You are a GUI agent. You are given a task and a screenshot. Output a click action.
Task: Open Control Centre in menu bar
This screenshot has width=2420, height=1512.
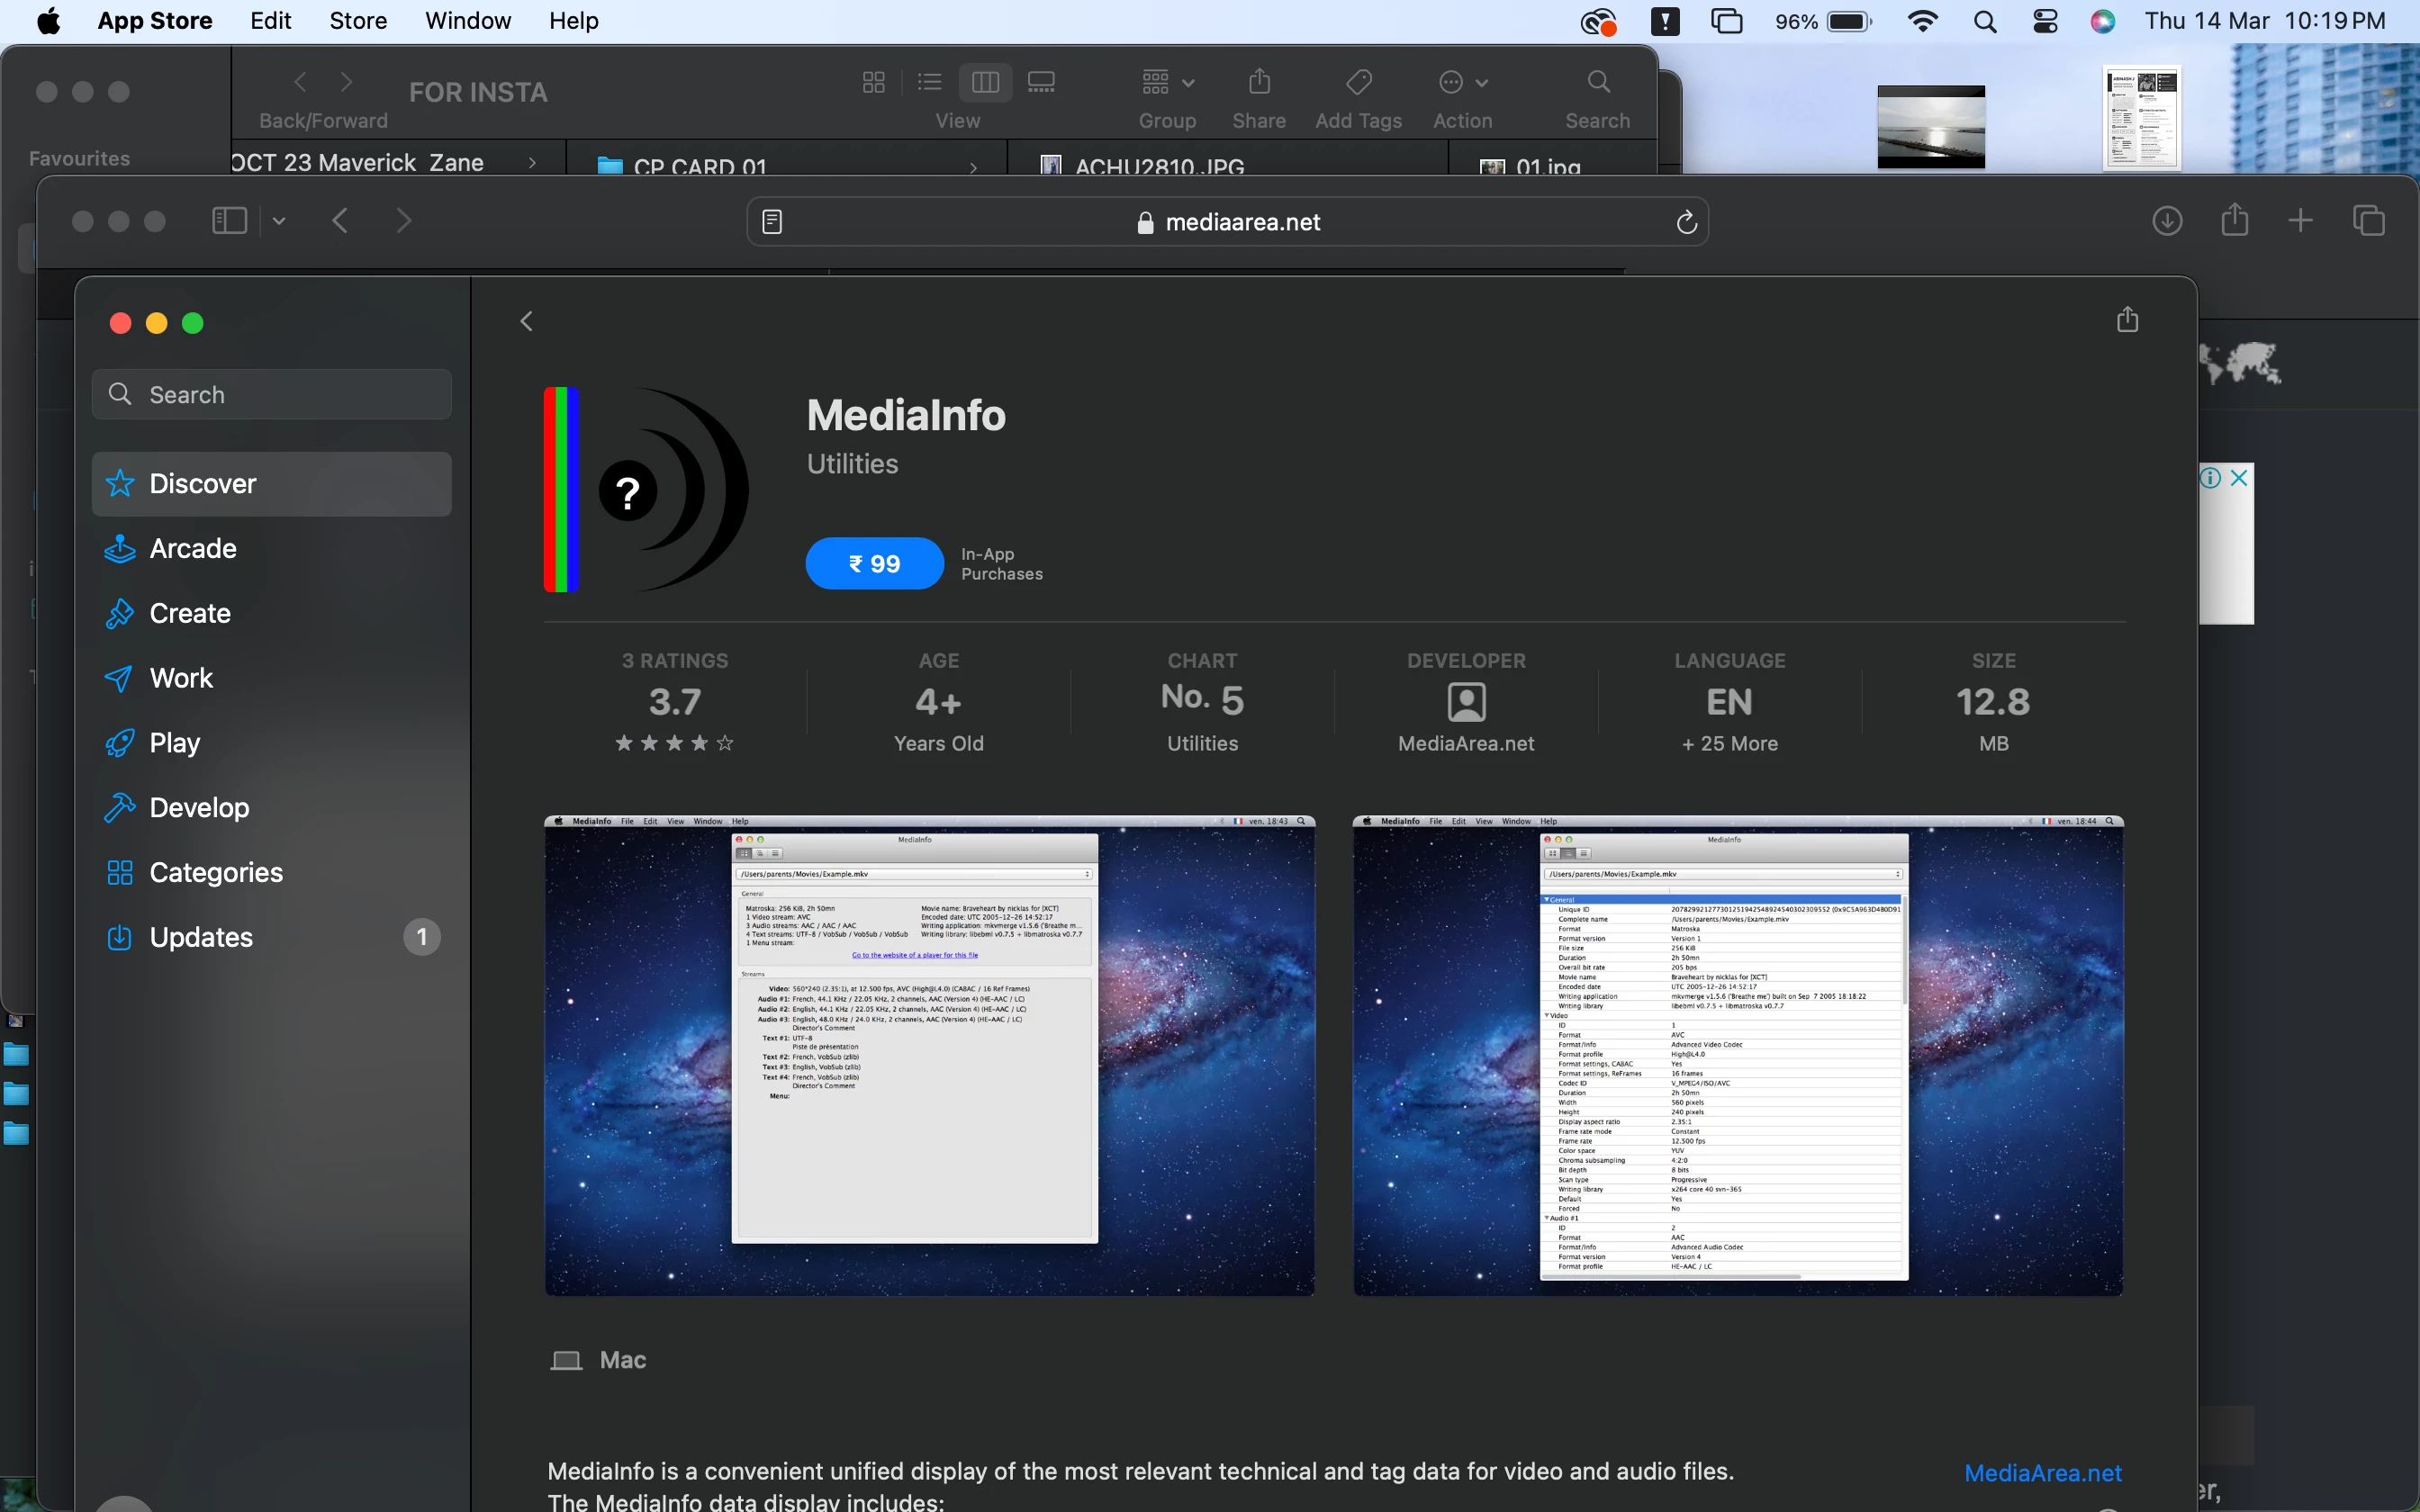pyautogui.click(x=2045, y=21)
